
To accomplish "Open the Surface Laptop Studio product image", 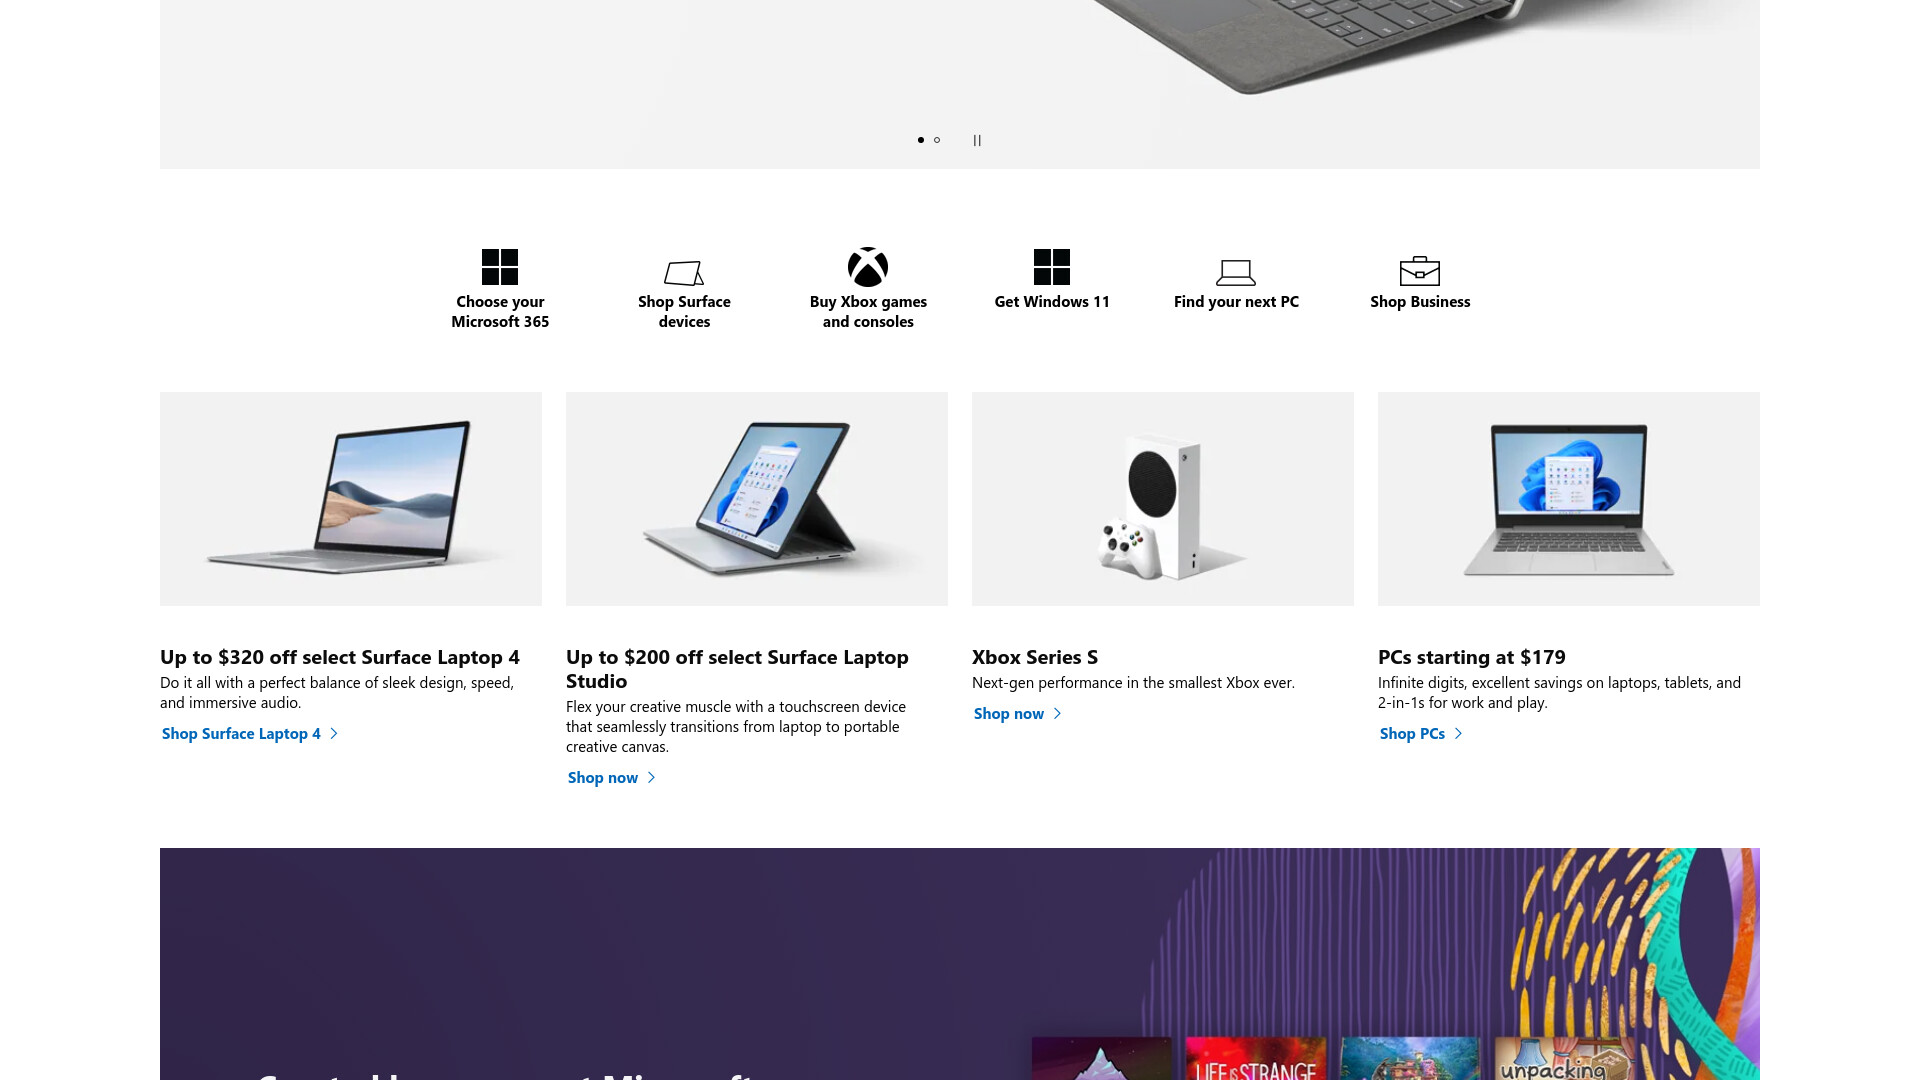I will (757, 499).
